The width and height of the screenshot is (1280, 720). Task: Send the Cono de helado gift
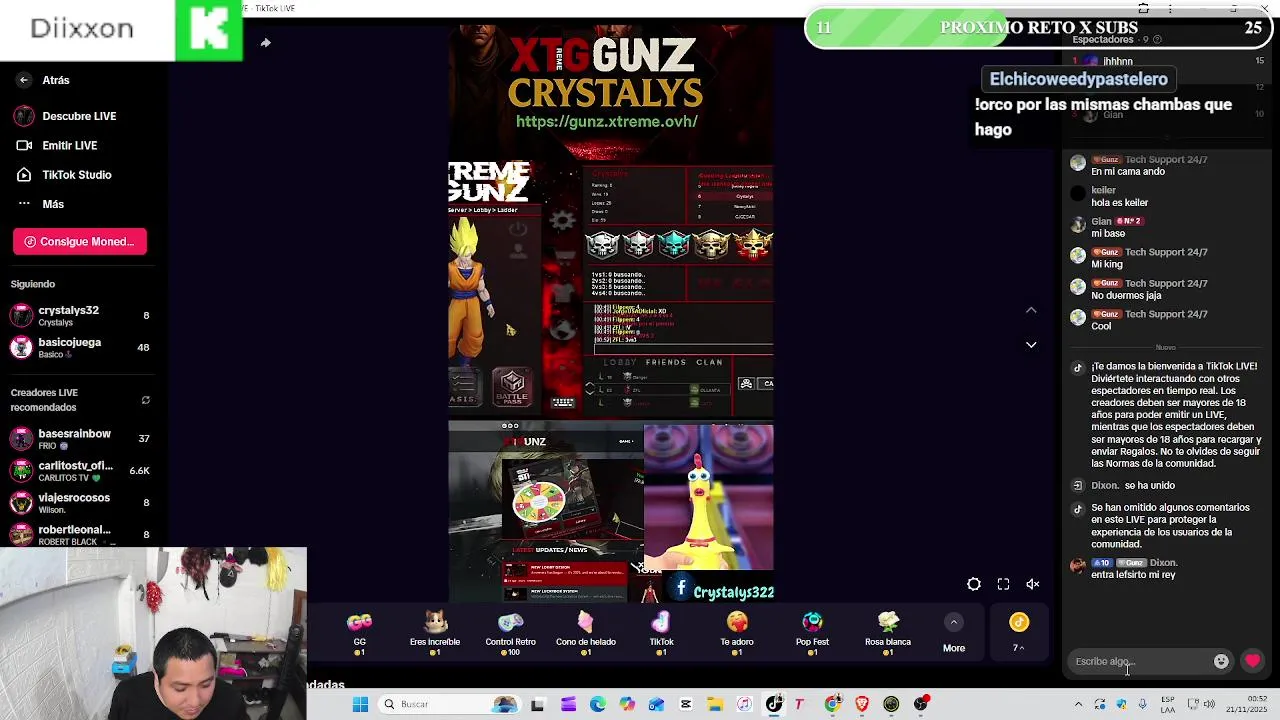click(x=586, y=633)
